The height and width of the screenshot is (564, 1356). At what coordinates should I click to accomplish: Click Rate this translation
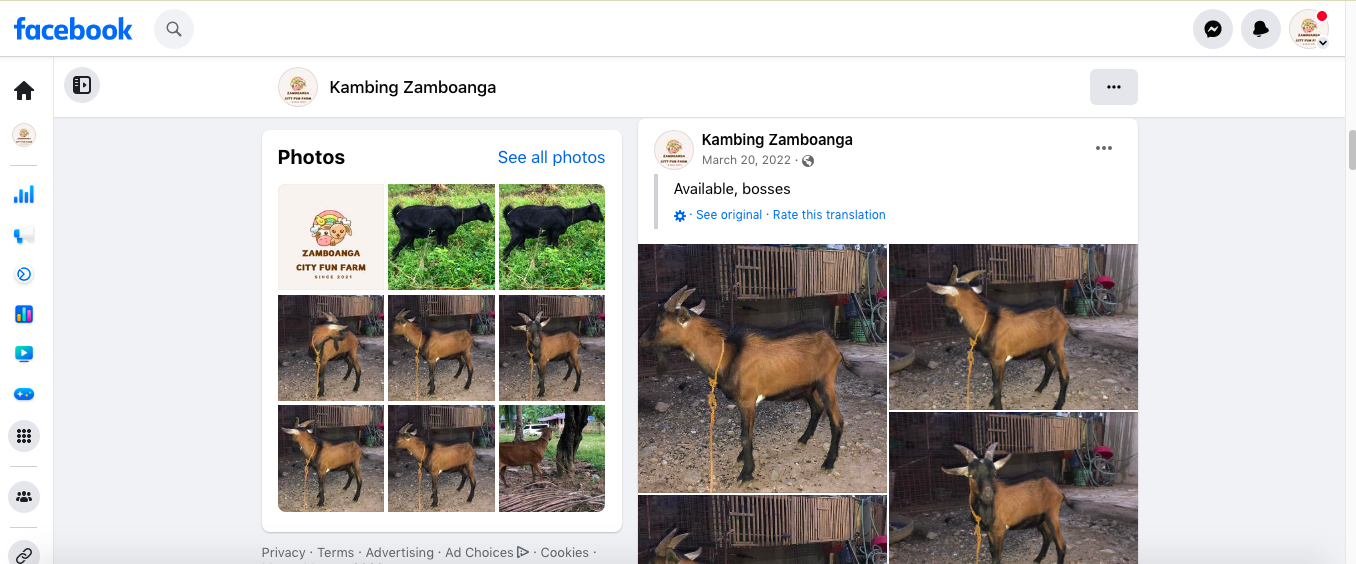click(829, 215)
